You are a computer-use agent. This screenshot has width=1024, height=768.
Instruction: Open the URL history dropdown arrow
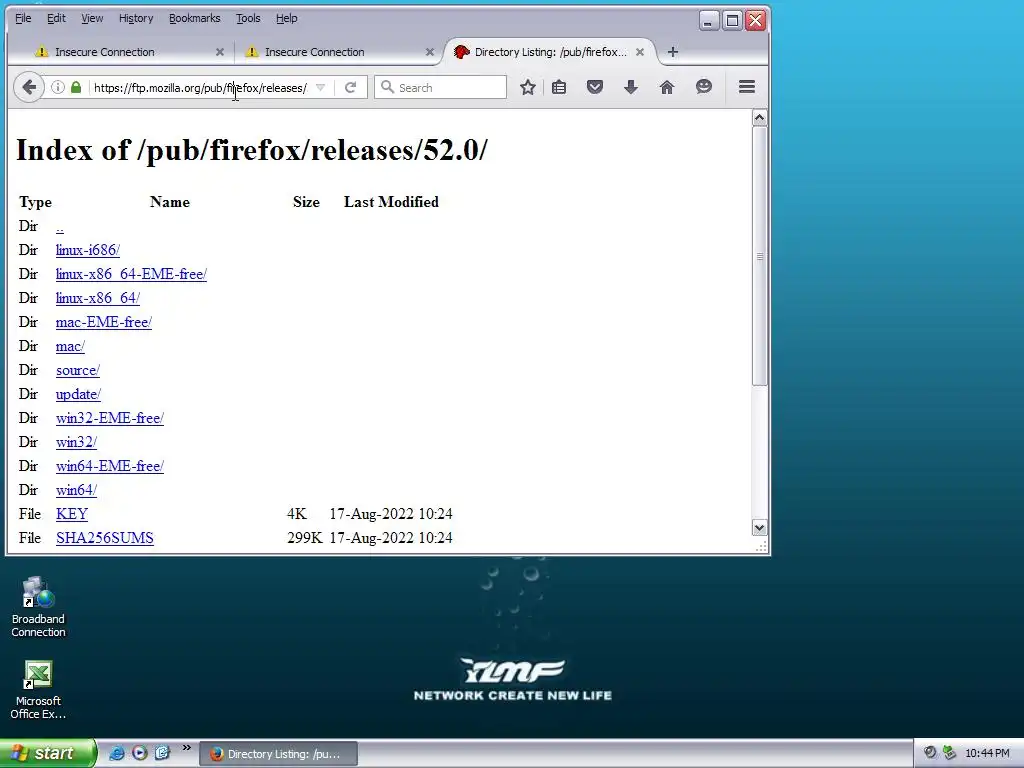pos(321,88)
